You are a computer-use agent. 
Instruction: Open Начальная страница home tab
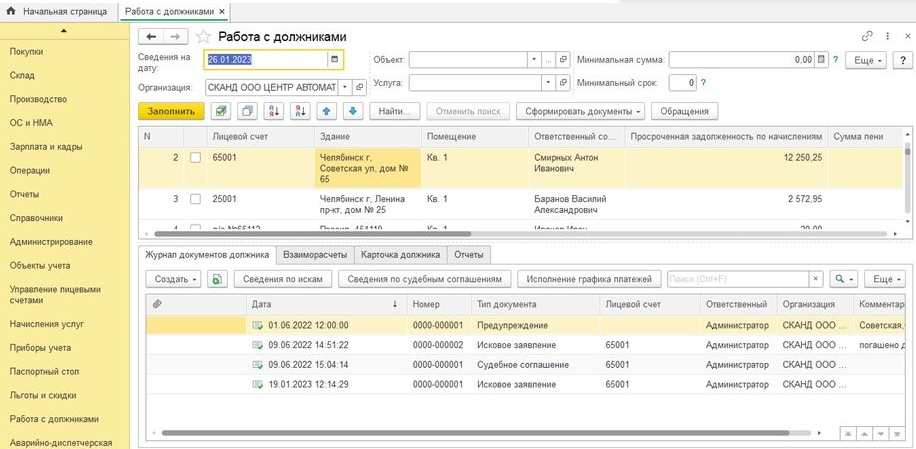point(57,11)
